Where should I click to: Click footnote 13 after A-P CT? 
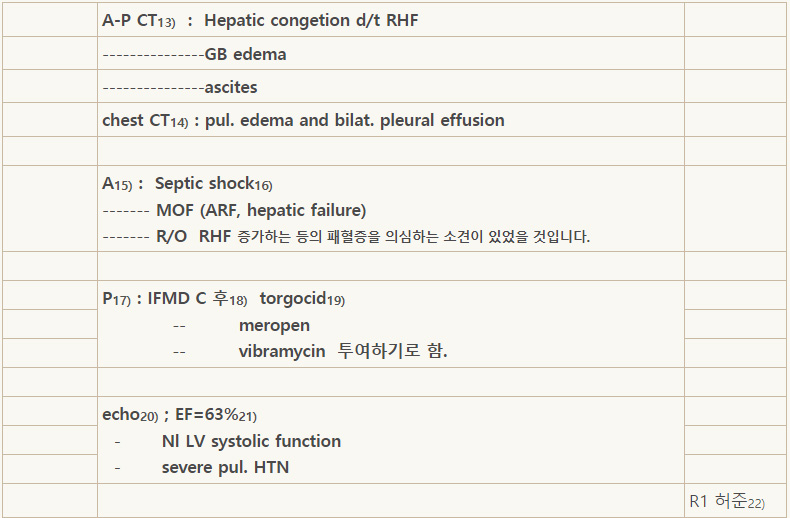point(167,23)
